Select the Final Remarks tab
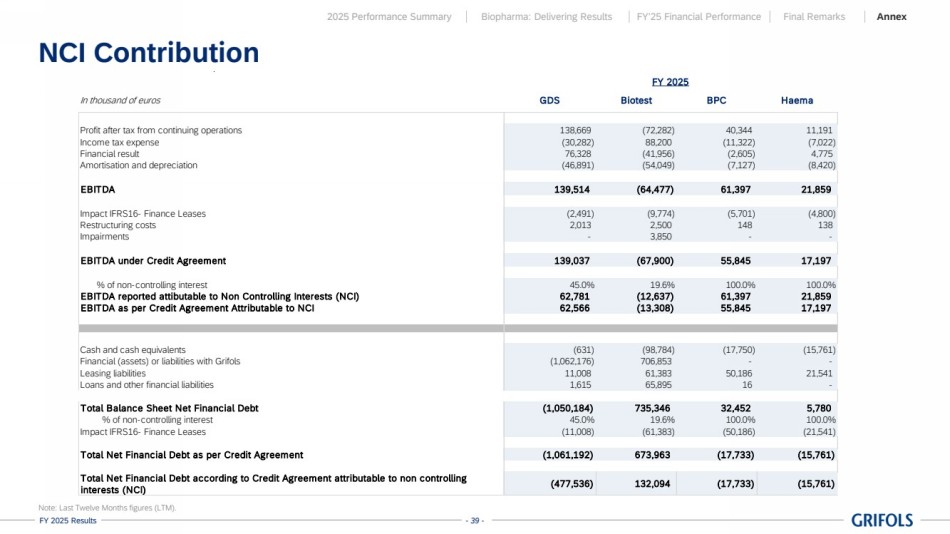The width and height of the screenshot is (950, 534). click(813, 17)
